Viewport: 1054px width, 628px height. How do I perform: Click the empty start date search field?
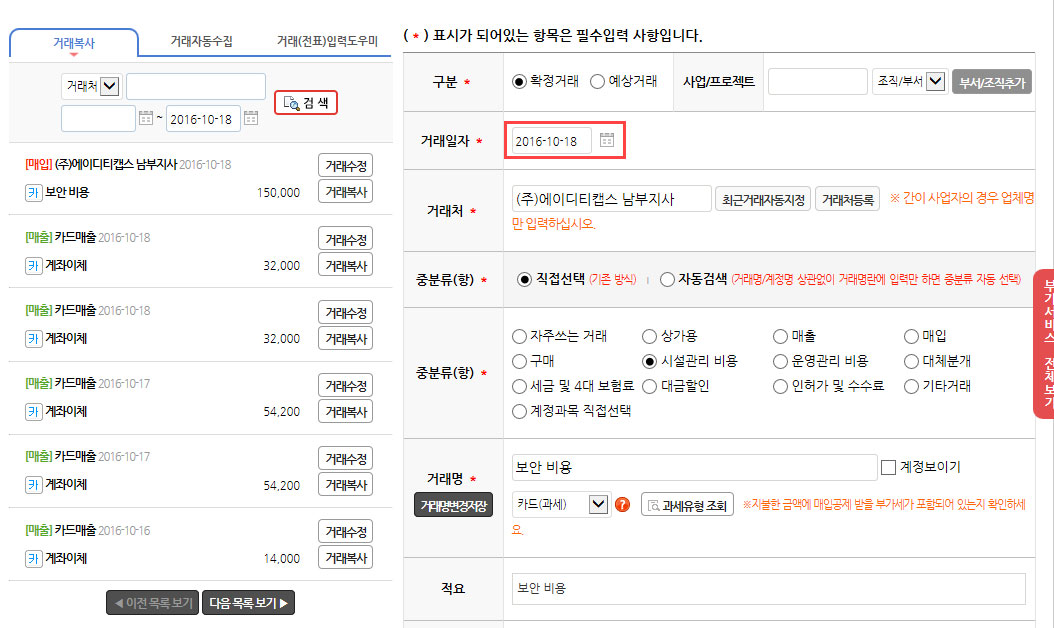pos(98,118)
